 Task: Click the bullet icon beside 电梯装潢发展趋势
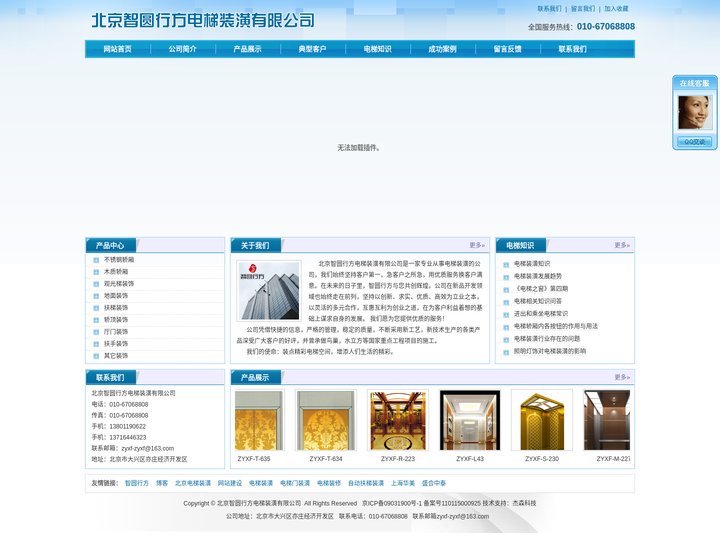(506, 277)
